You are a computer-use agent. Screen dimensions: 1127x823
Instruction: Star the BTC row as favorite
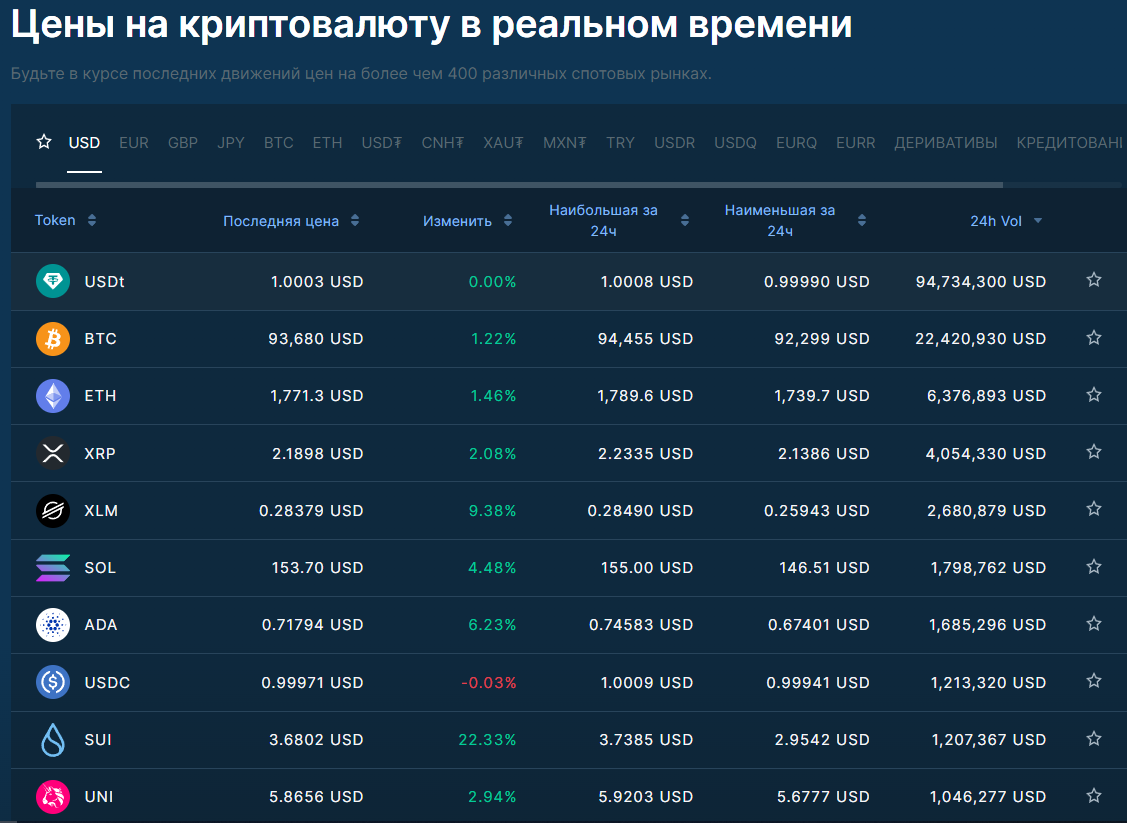point(1094,337)
